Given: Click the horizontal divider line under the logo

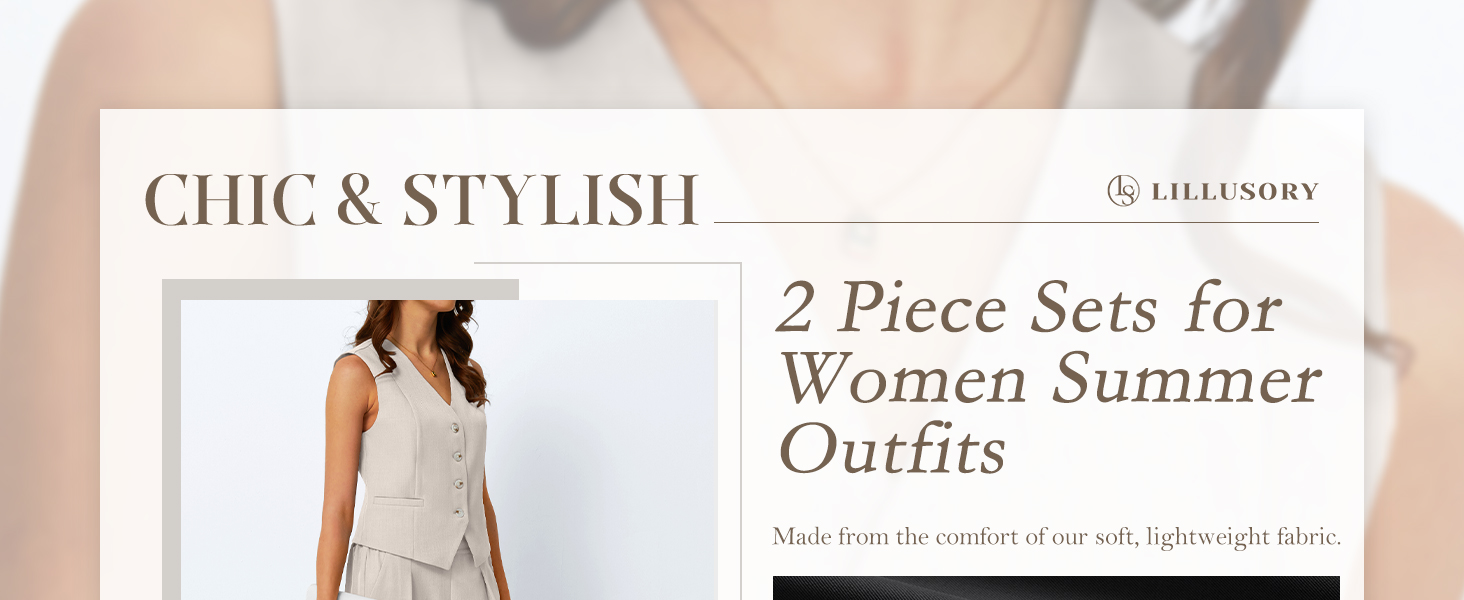Looking at the screenshot, I should pyautogui.click(x=1016, y=222).
